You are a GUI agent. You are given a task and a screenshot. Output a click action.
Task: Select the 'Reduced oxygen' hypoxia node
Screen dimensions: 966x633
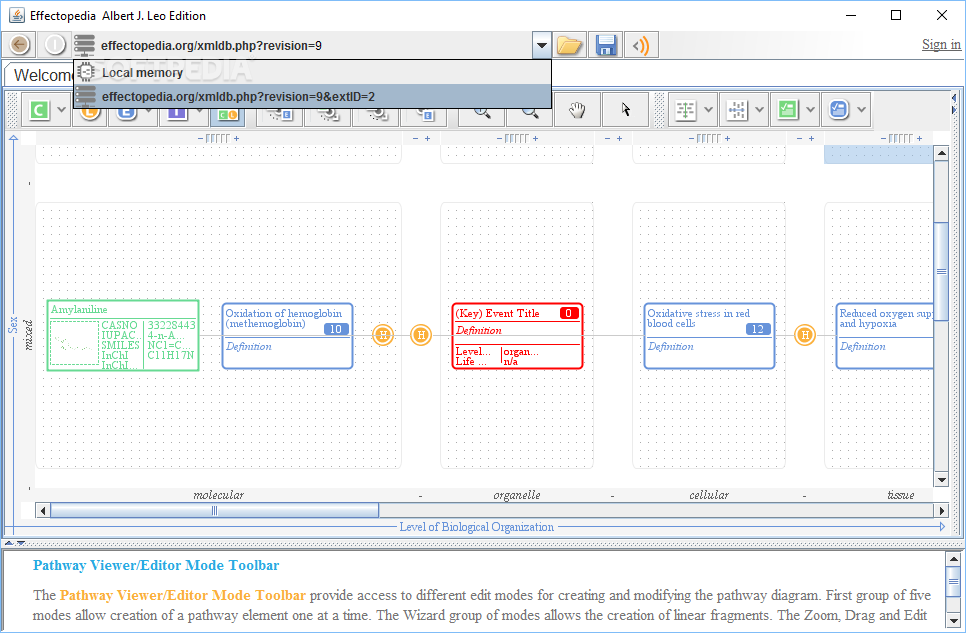(885, 336)
